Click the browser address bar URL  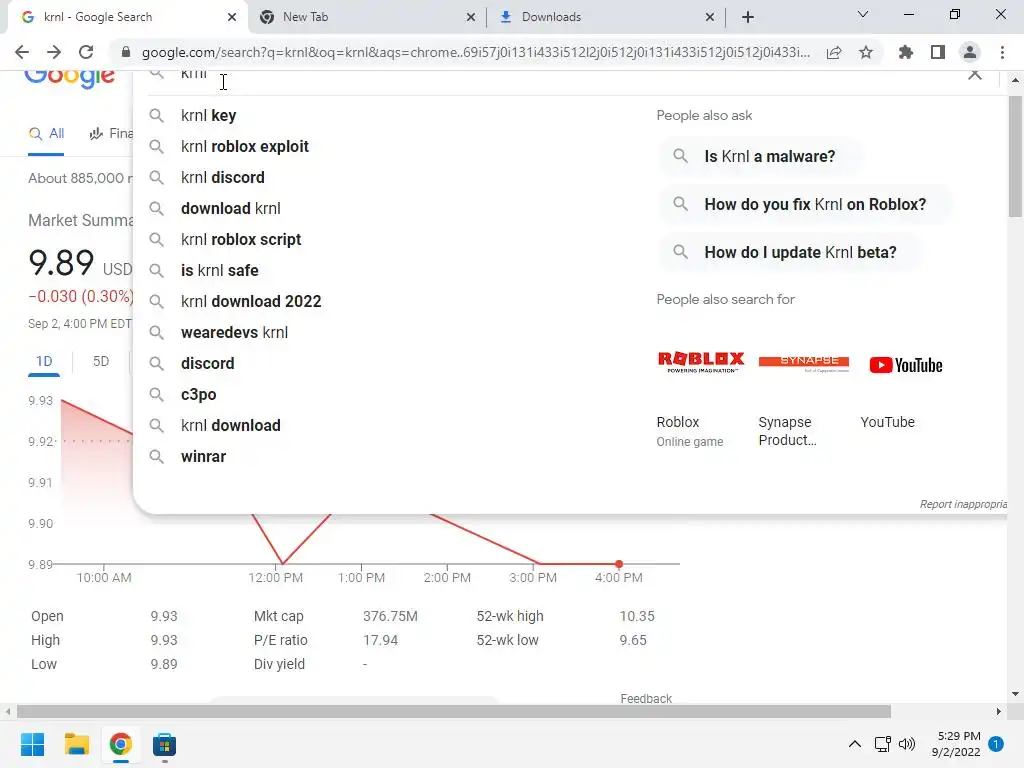tap(475, 52)
